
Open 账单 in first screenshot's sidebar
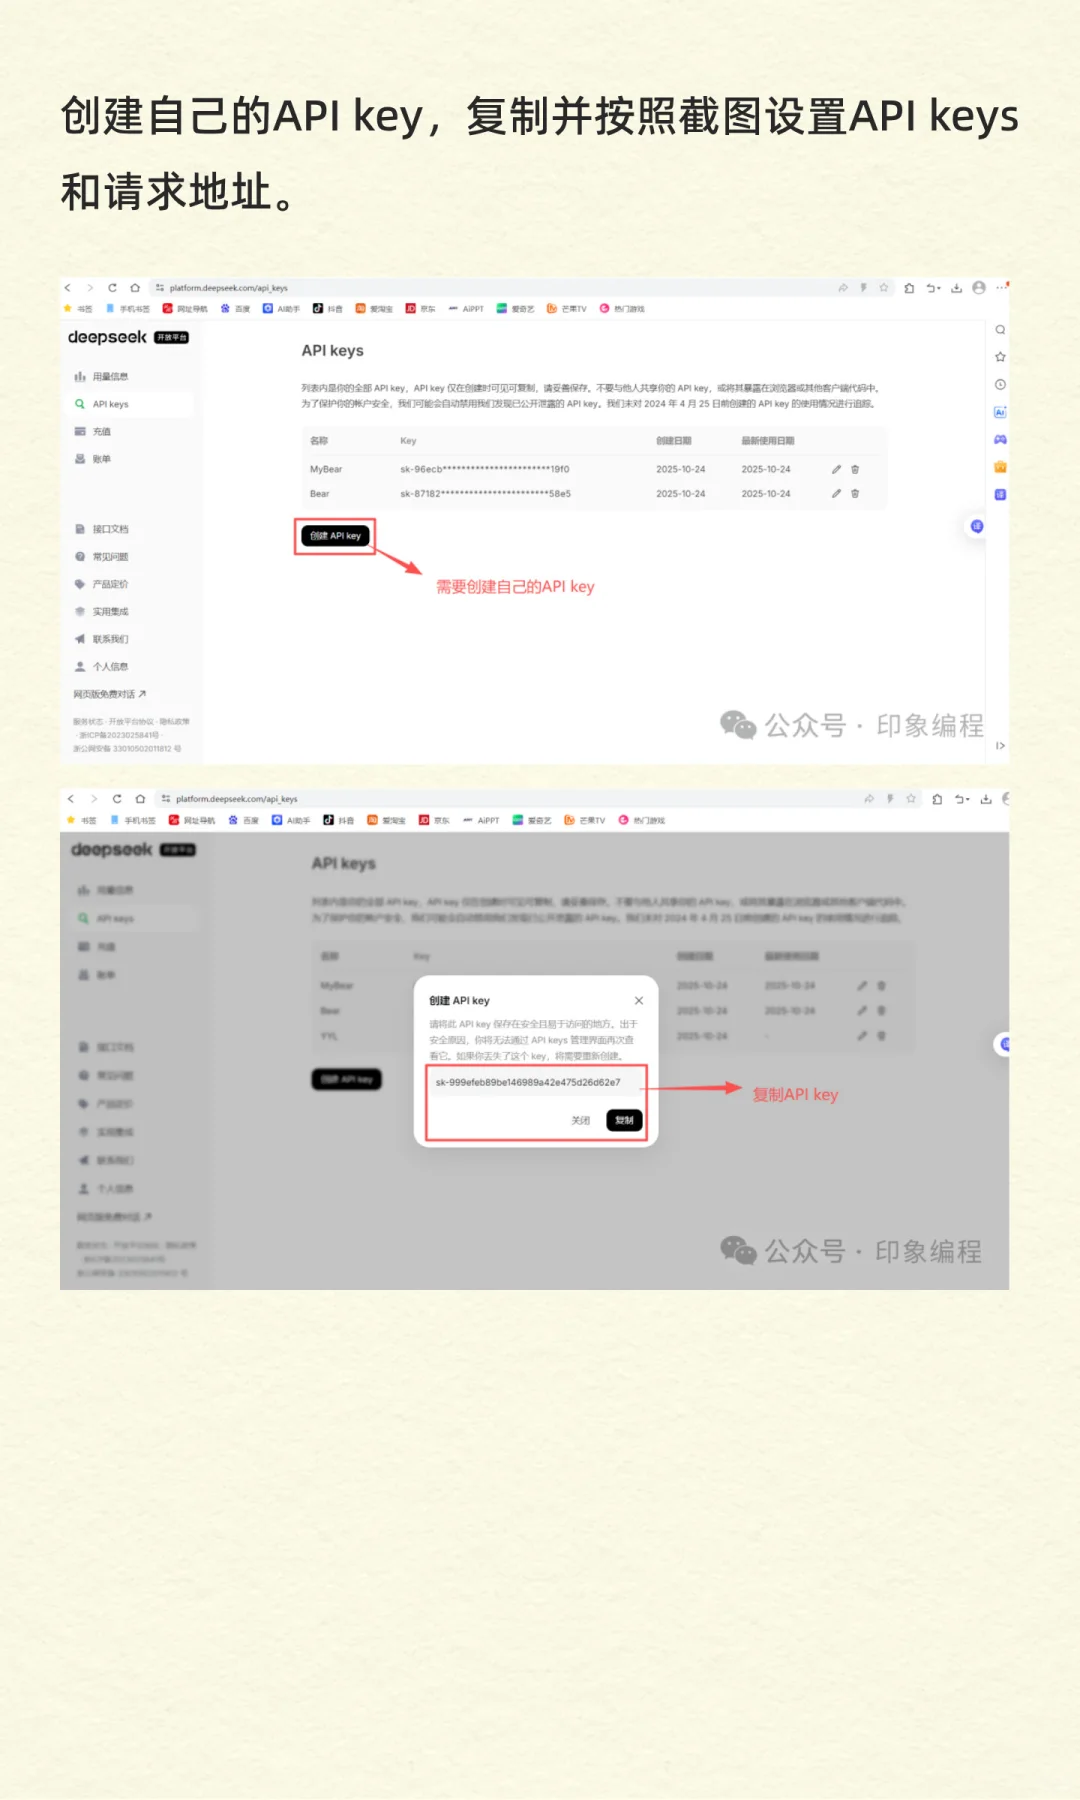[93, 459]
